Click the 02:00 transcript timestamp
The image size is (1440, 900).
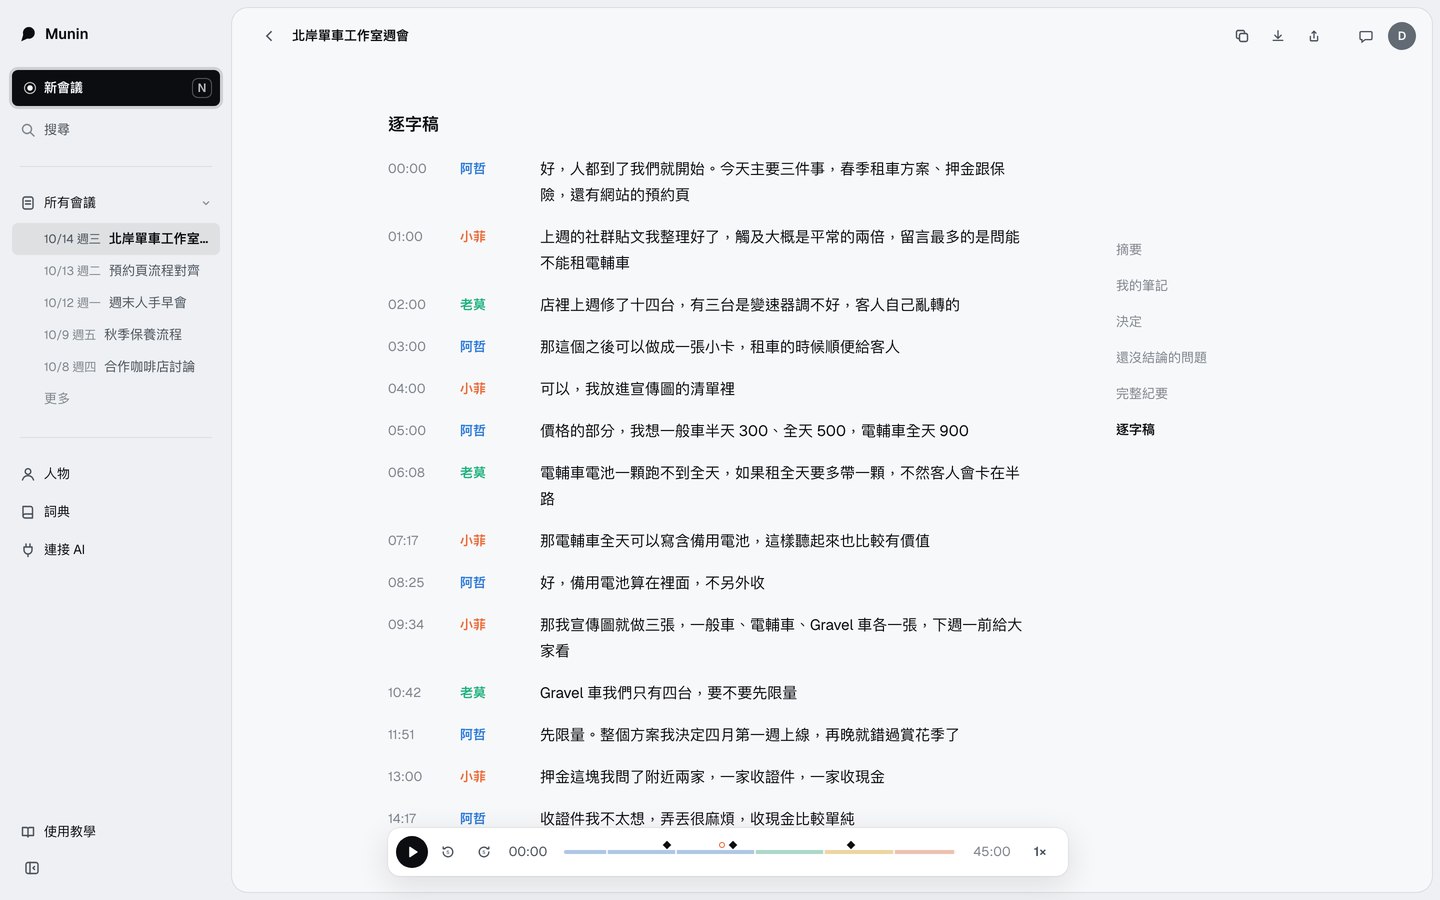[x=407, y=305]
